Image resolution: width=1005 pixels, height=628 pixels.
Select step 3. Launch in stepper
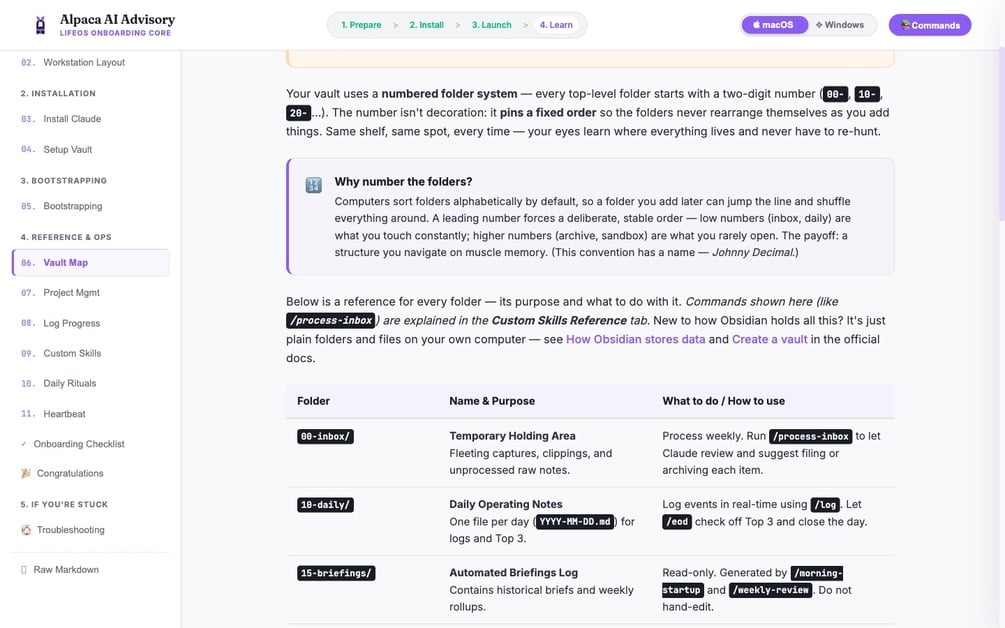tap(492, 25)
